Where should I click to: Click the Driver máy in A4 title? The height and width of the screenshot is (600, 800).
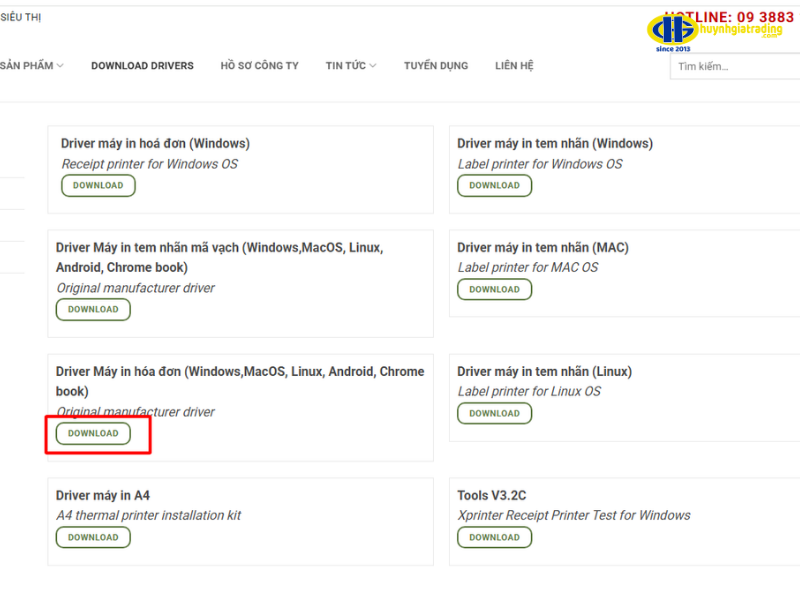click(x=103, y=495)
